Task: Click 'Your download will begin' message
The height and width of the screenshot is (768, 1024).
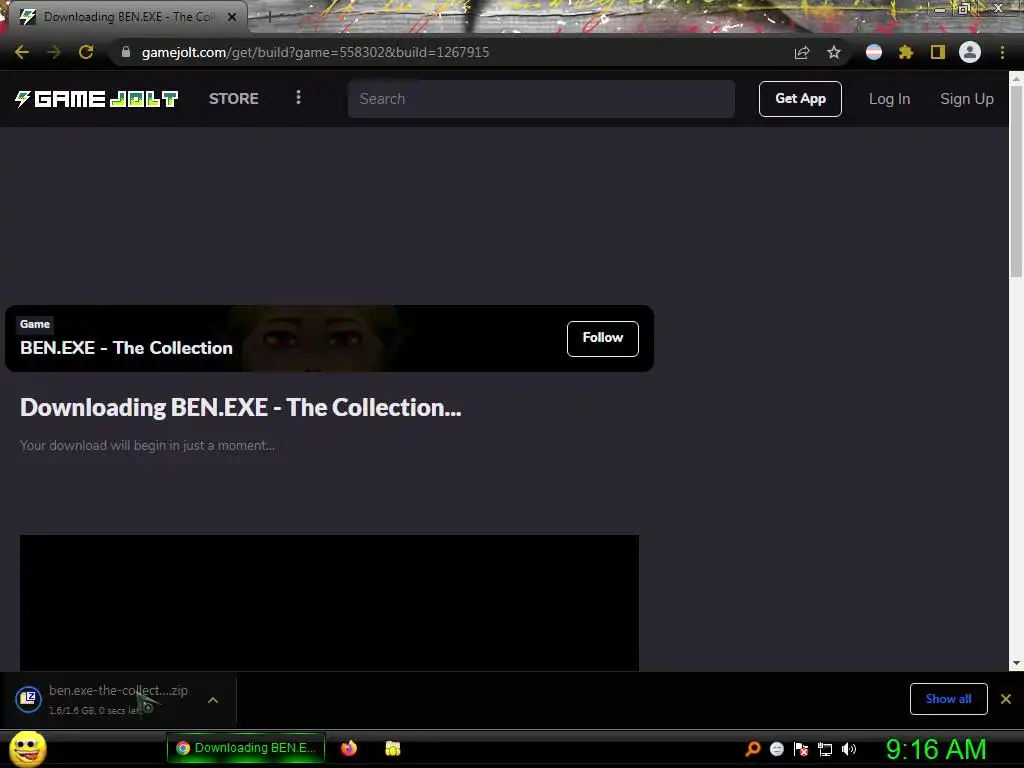Action: (147, 445)
